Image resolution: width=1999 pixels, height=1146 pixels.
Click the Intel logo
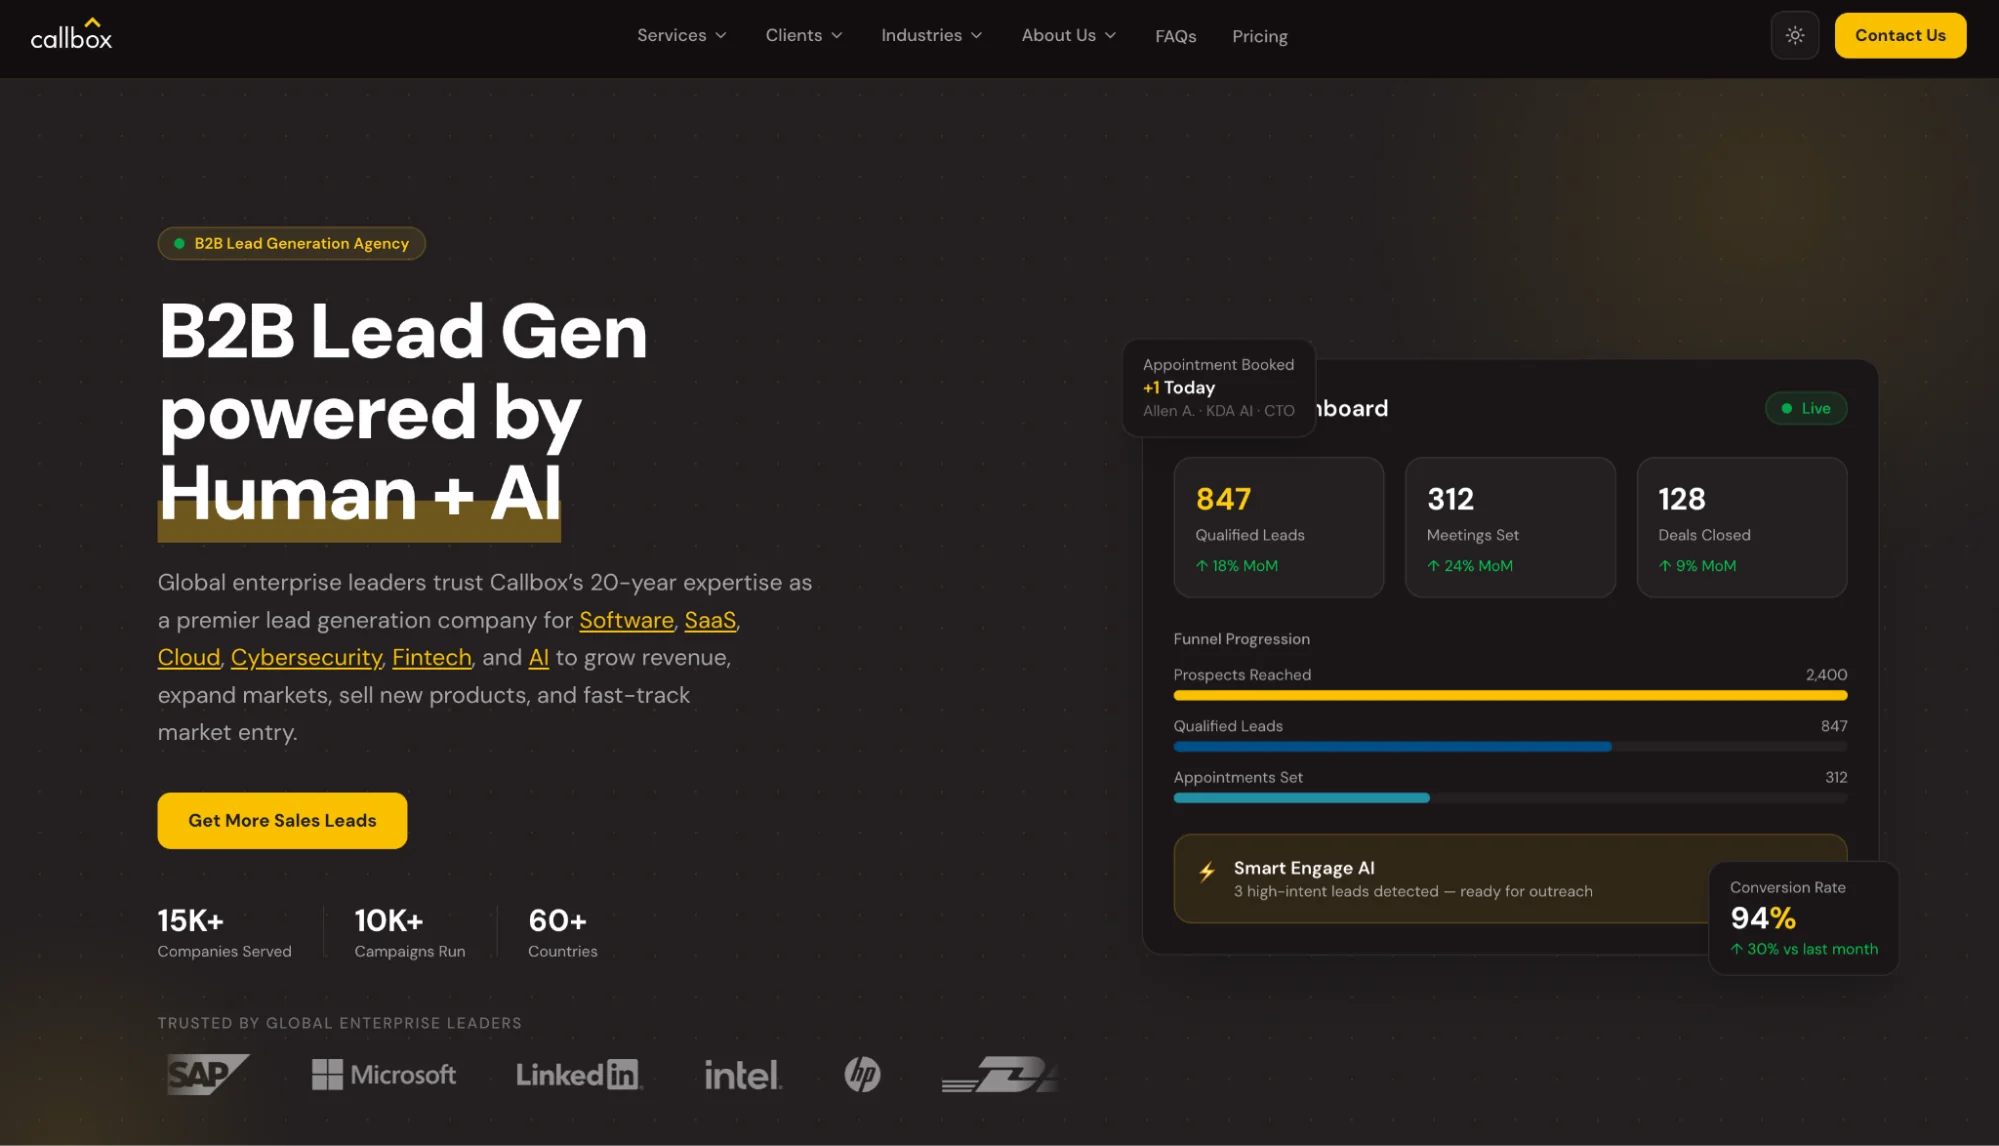742,1075
